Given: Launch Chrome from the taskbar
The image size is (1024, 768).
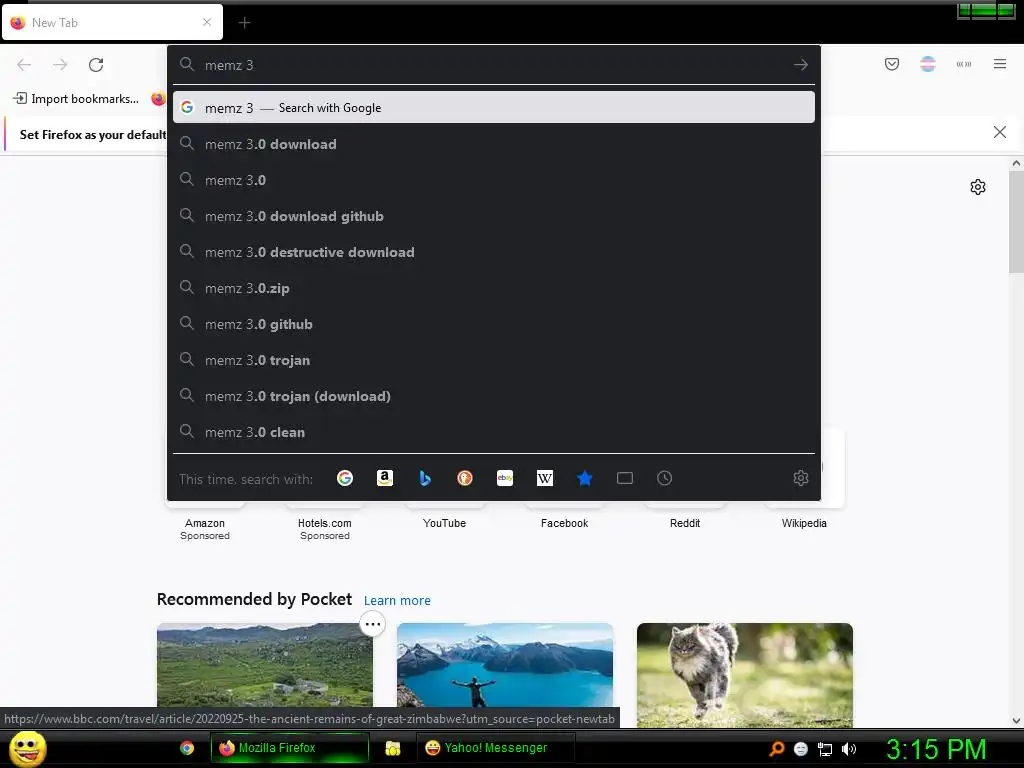Looking at the screenshot, I should click(187, 748).
